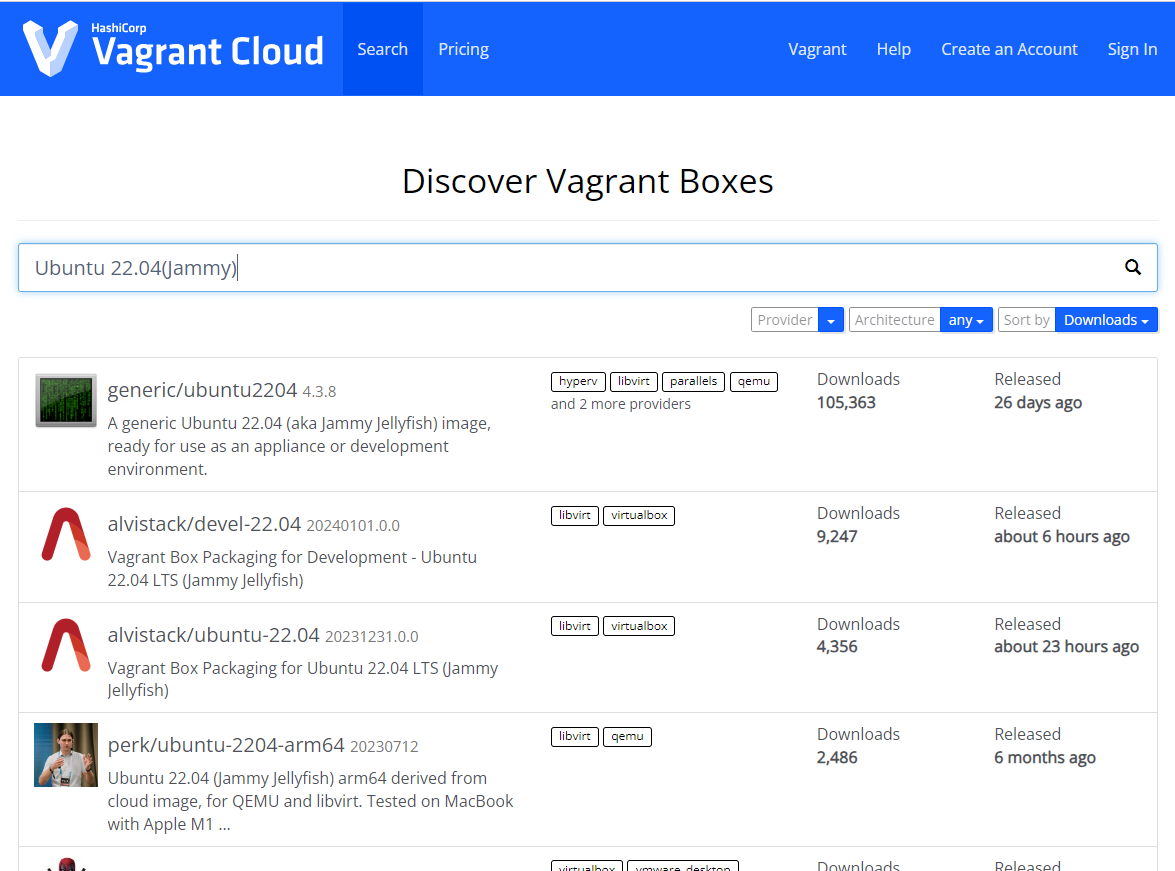Image resolution: width=1175 pixels, height=871 pixels.
Task: Open the alvistack/ubuntu-22.04 box link
Action: (x=214, y=635)
